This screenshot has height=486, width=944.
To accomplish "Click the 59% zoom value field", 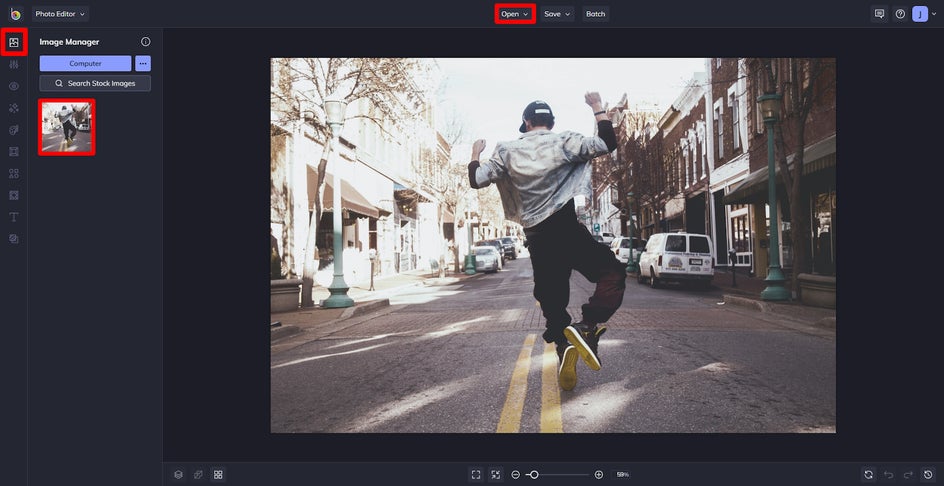I will coord(622,475).
